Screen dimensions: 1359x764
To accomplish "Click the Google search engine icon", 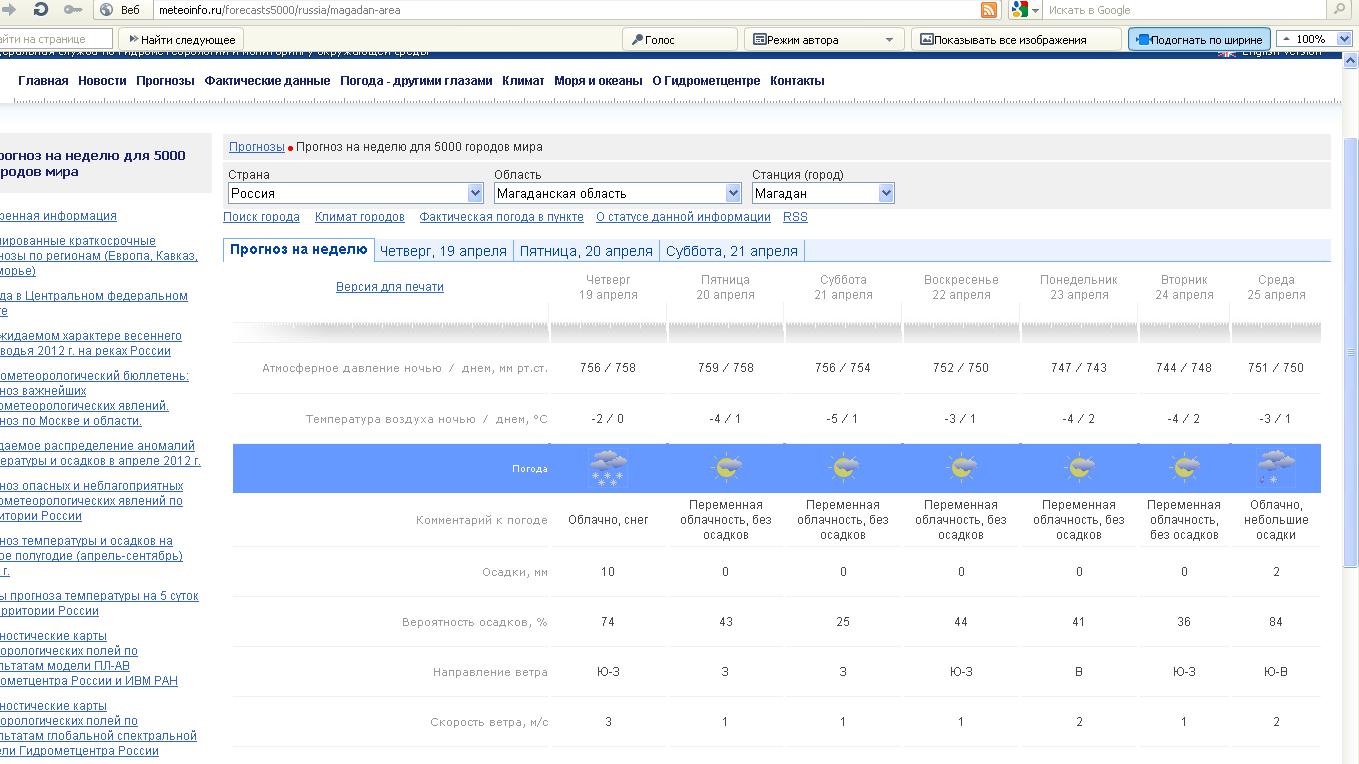I will (1019, 10).
